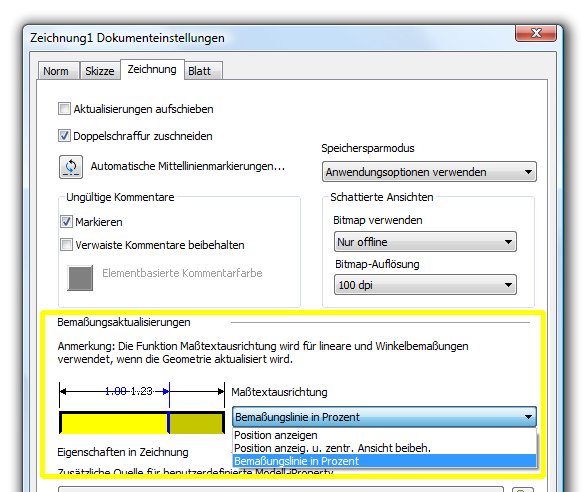Click the Elementbasierte Kommentarfarbe gray swatch

[80, 278]
